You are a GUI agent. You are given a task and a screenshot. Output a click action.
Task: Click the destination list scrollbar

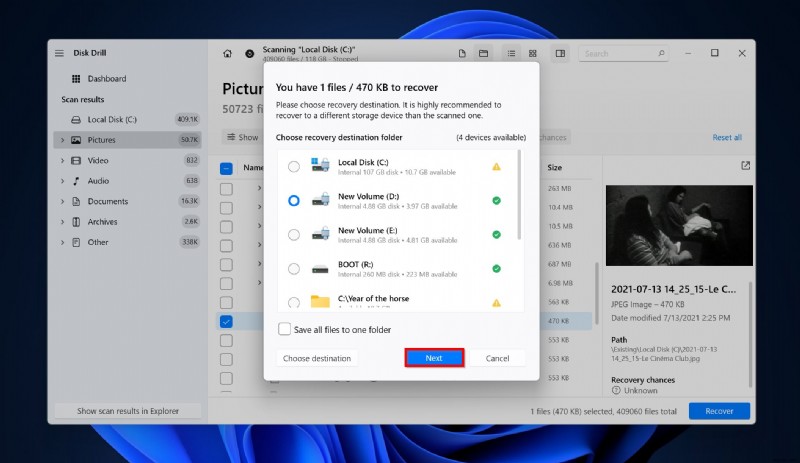click(x=519, y=195)
